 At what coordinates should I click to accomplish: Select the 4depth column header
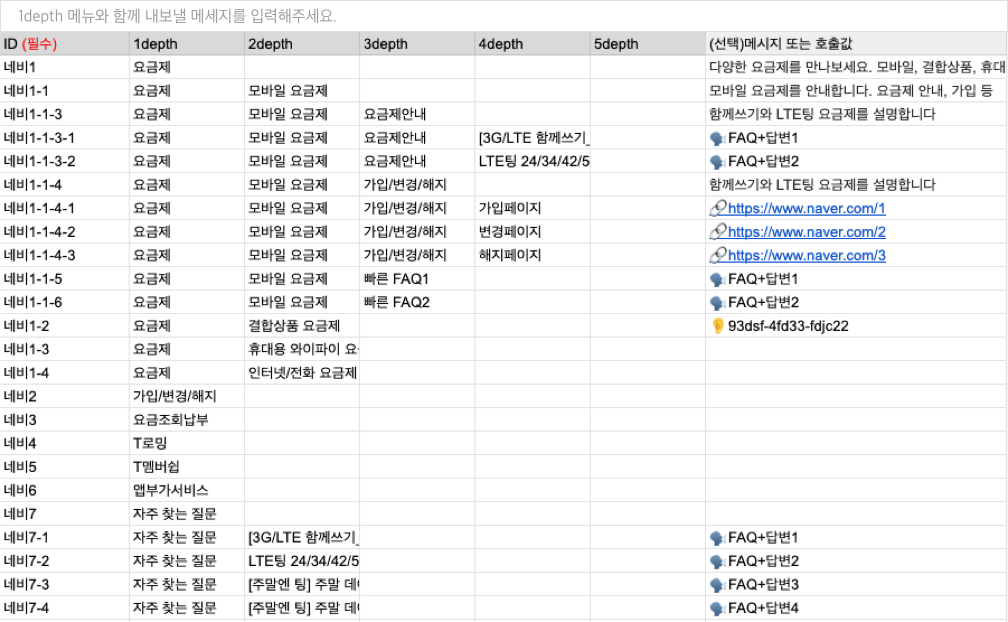(532, 44)
